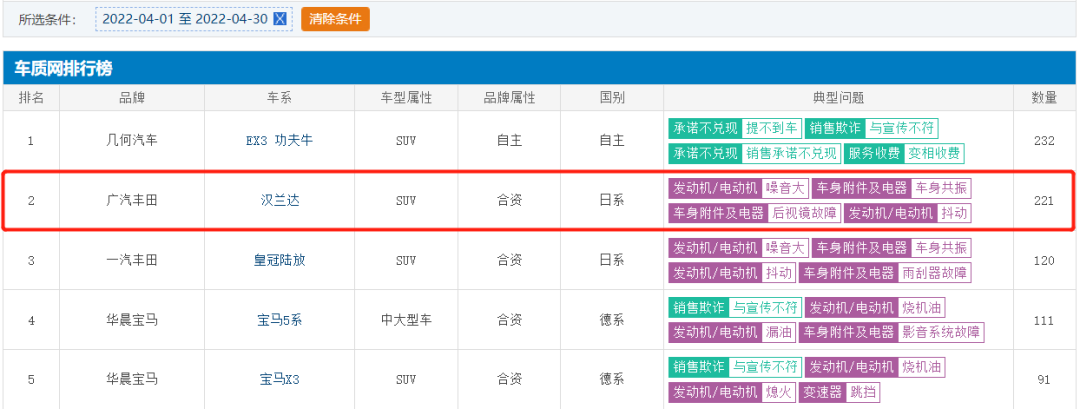Click 车身共振 tag in 汉兰达 row
This screenshot has width=1080, height=409.
click(941, 188)
